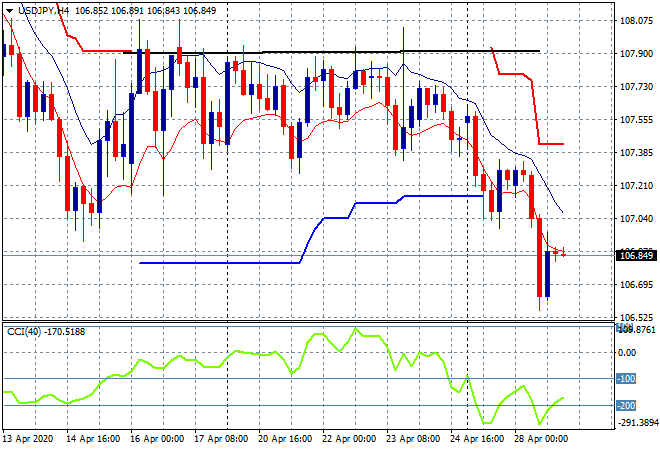This screenshot has width=660, height=450.
Task: Click the 107.730 price axis label
Action: click(636, 87)
